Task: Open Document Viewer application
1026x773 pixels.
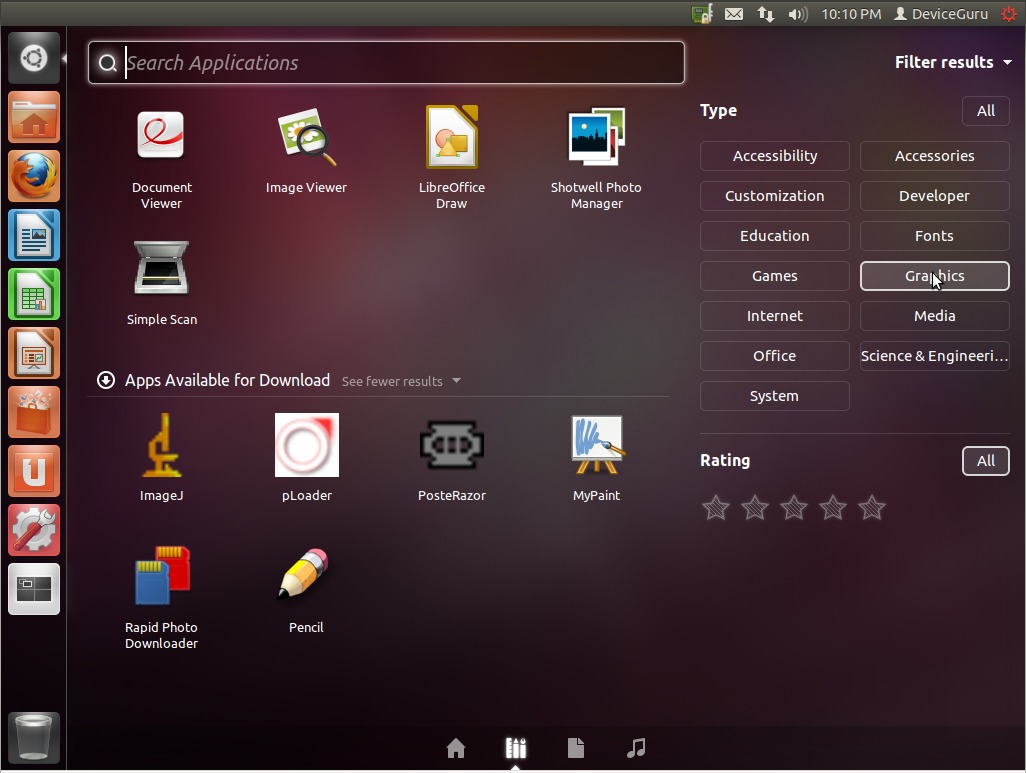Action: pos(161,158)
